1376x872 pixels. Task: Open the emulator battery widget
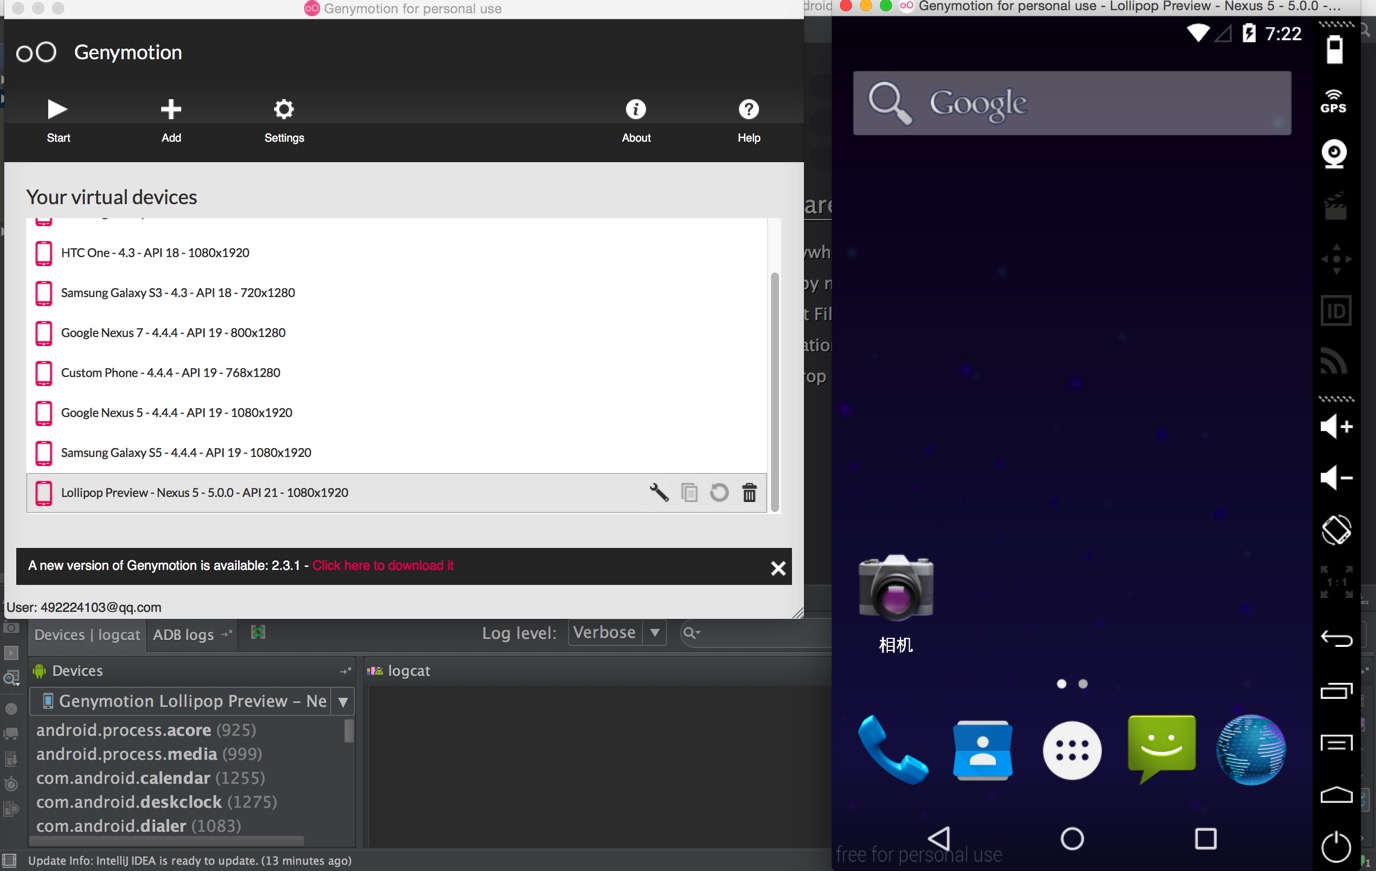click(x=1334, y=49)
